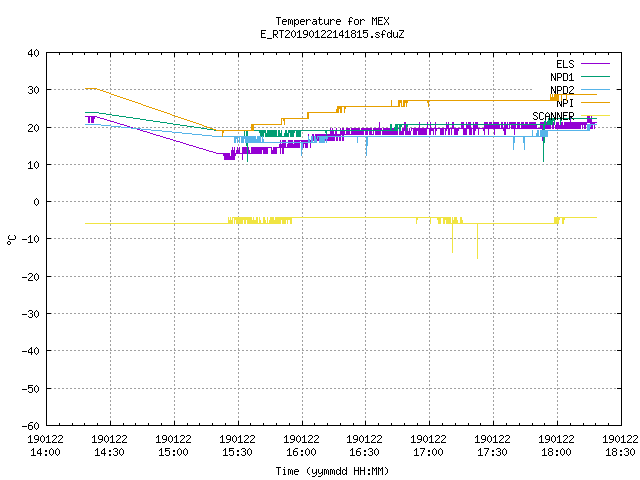This screenshot has width=640, height=480.
Task: Click the y-axis label -10
Action: coord(31,239)
